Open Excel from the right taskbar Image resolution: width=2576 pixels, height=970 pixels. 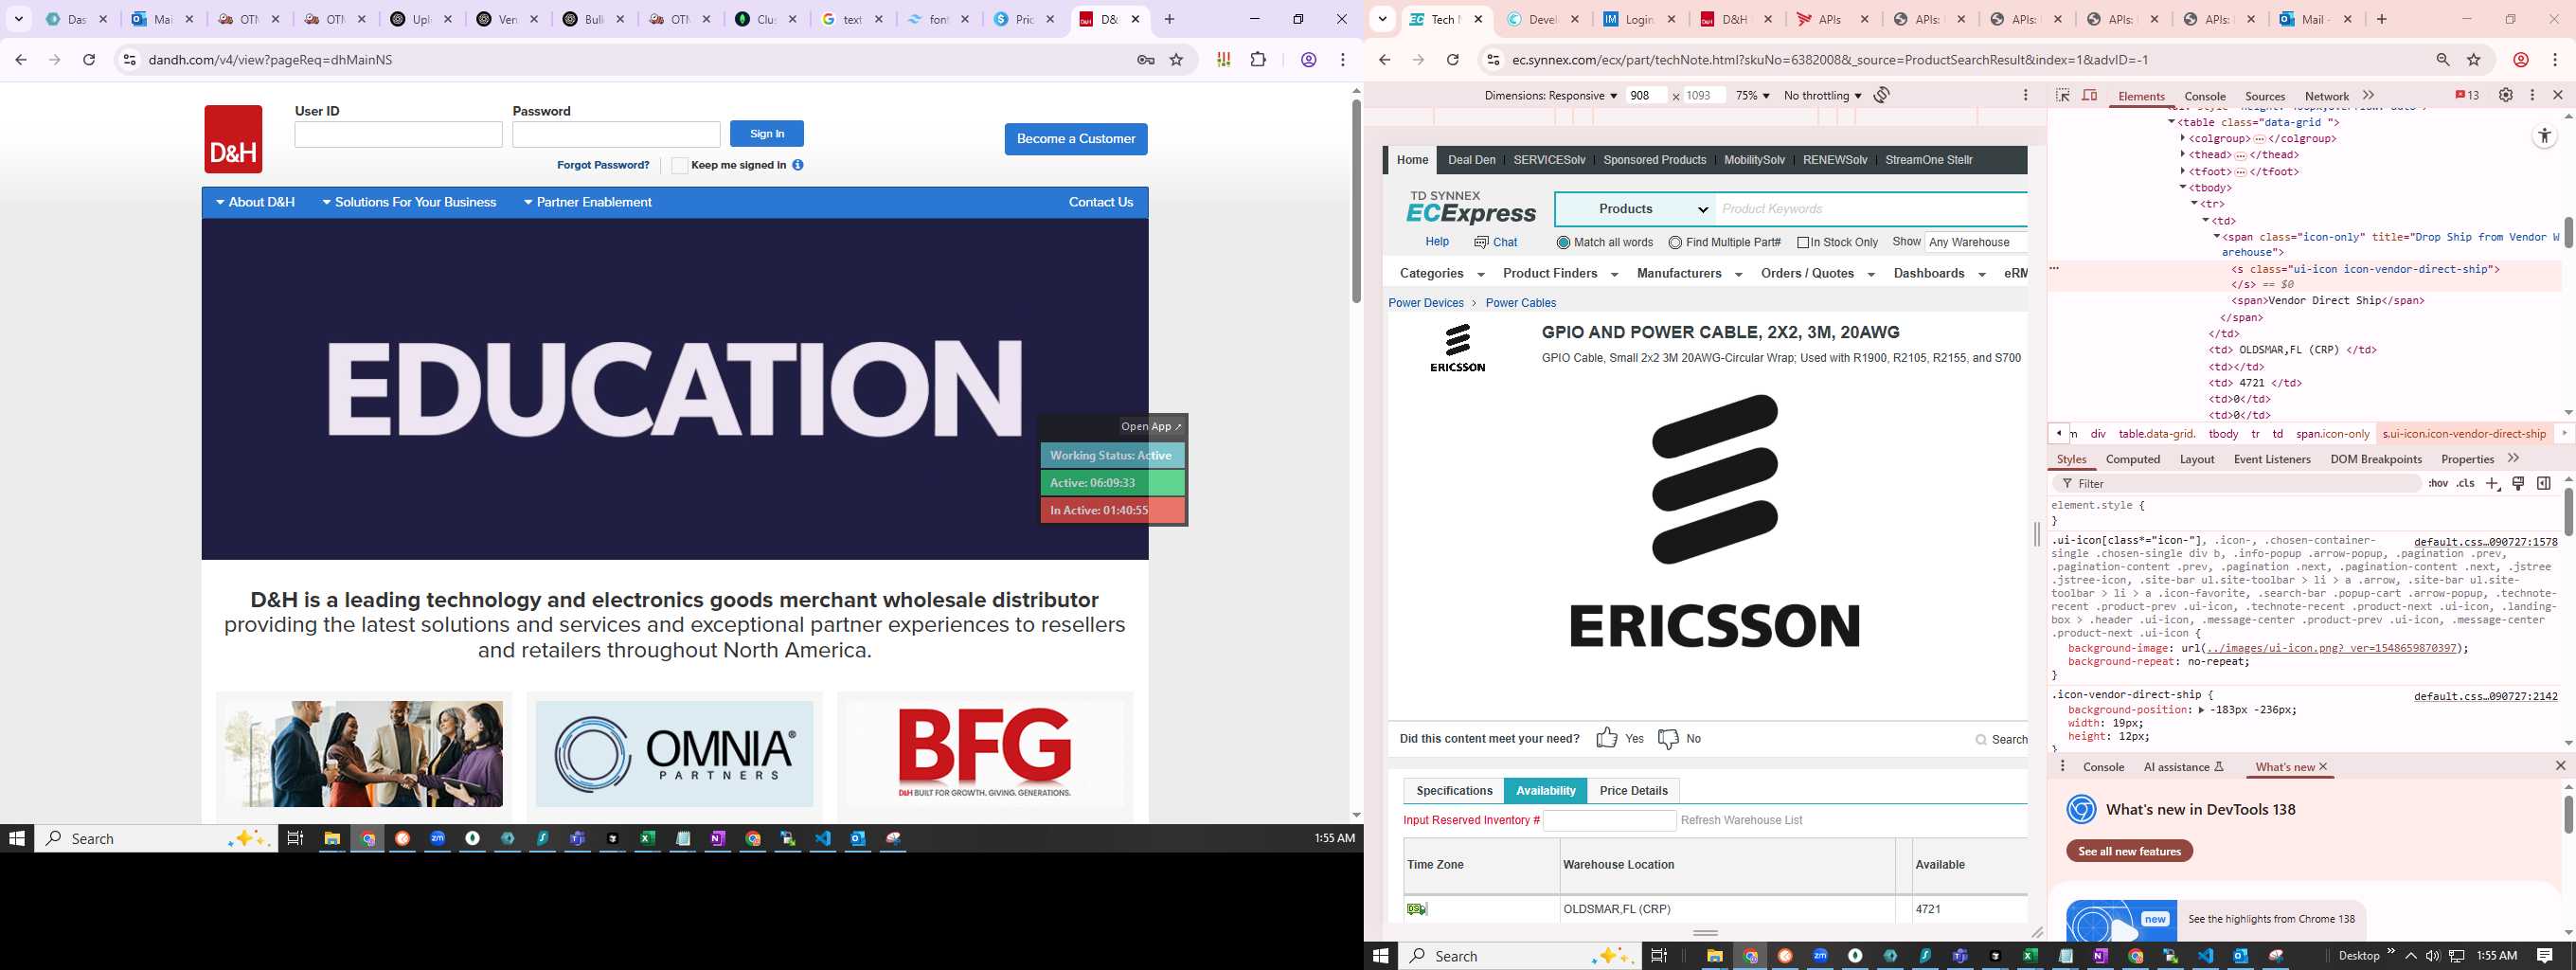coord(2030,956)
